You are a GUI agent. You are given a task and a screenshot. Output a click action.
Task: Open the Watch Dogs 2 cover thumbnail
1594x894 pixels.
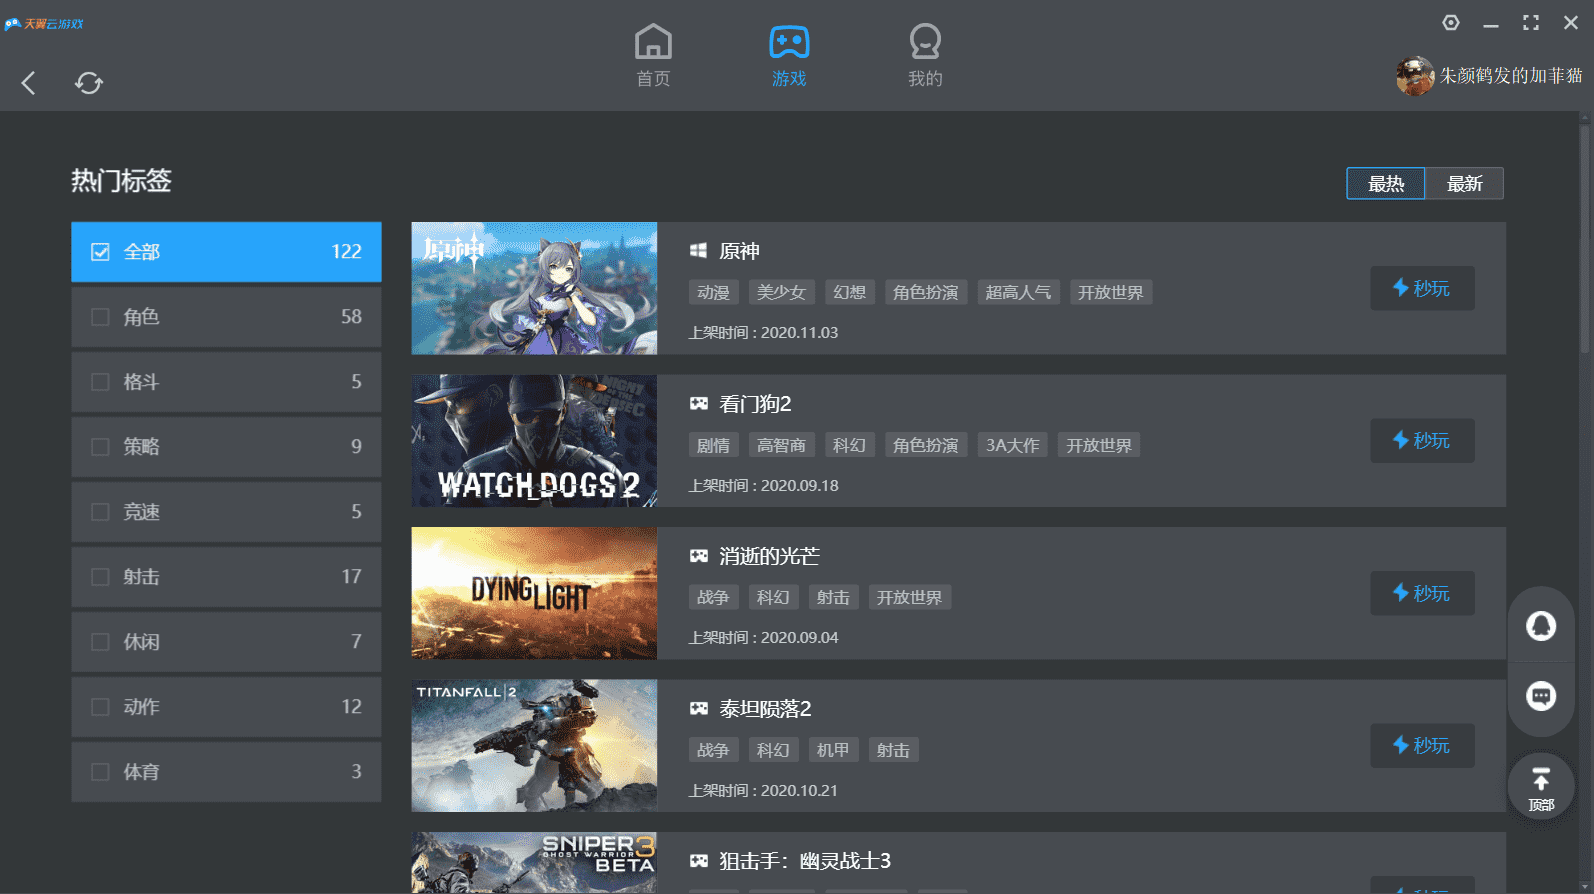(534, 441)
